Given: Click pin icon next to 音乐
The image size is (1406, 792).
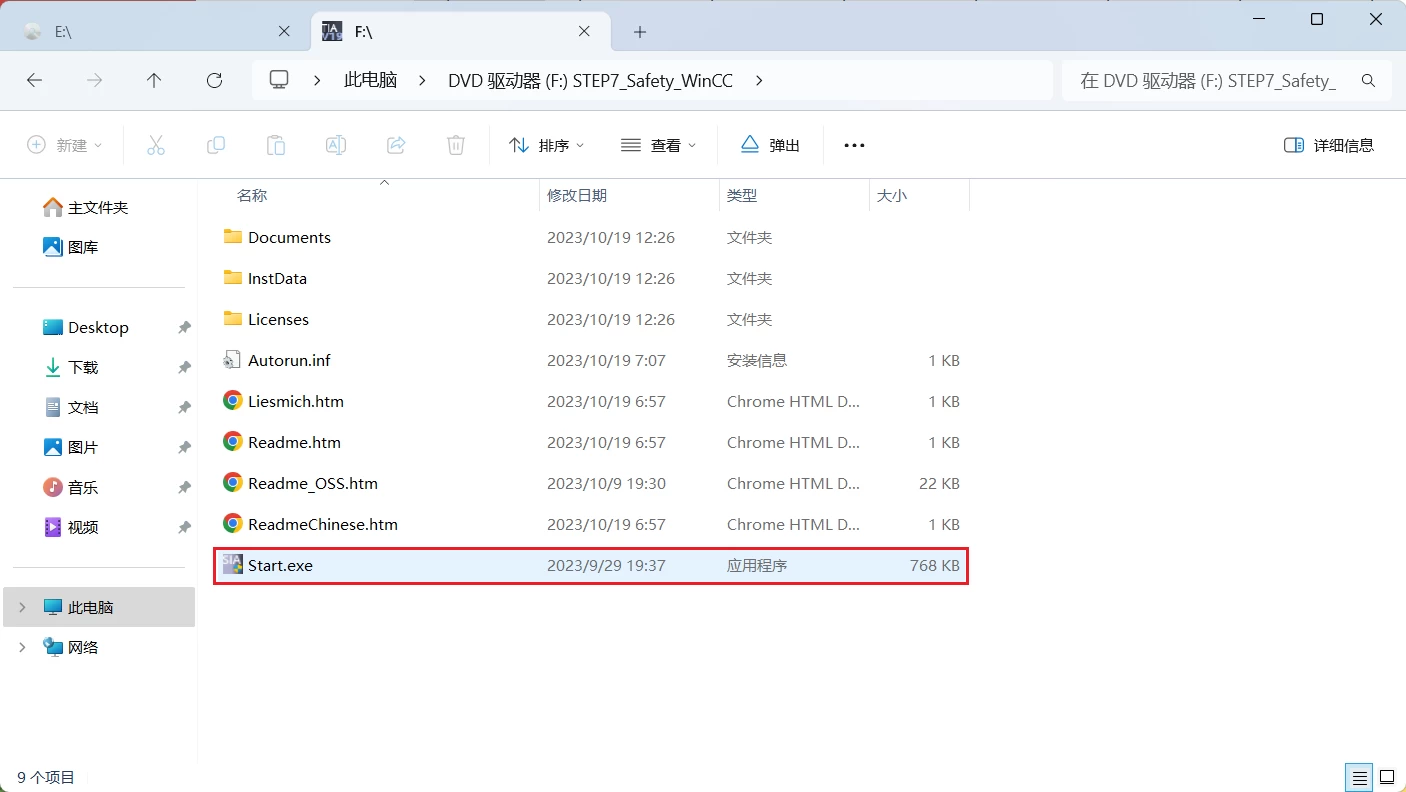Looking at the screenshot, I should click(x=184, y=487).
